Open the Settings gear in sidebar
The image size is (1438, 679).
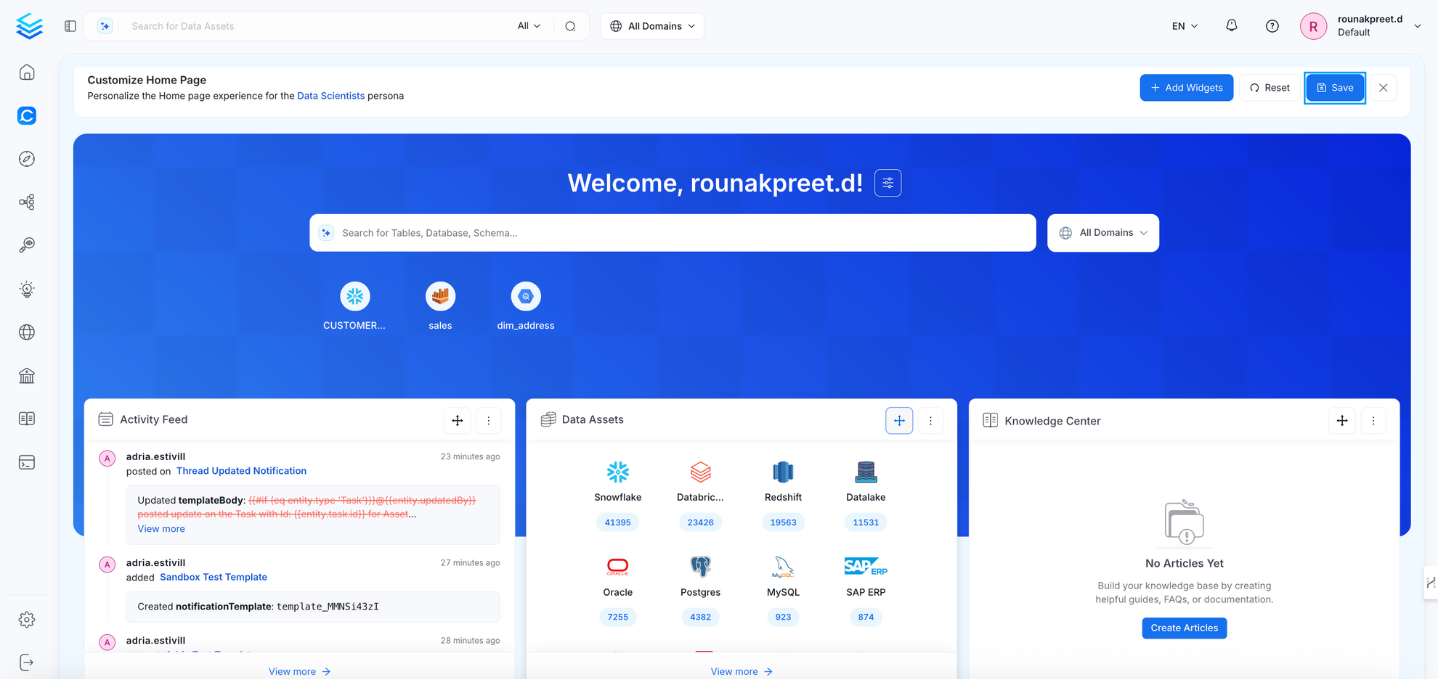coord(27,620)
